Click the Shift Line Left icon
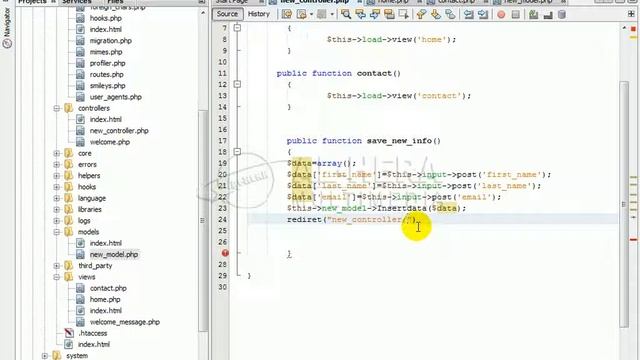The image size is (640, 360). click(x=469, y=14)
